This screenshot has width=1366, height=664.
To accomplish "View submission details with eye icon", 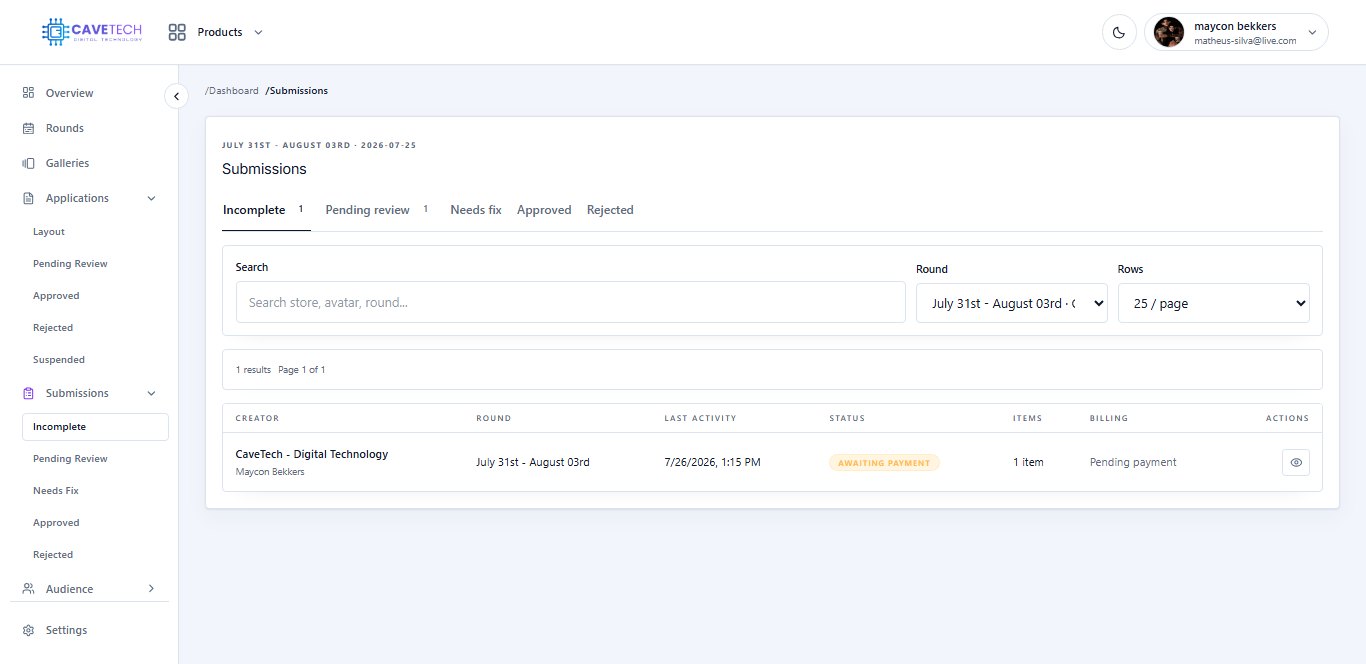I will (1296, 462).
